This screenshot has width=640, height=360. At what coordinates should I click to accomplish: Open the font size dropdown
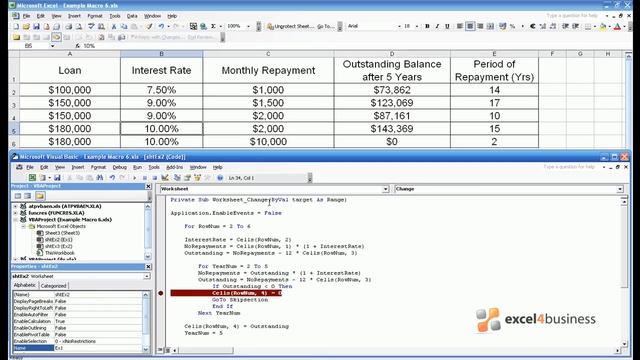(417, 26)
